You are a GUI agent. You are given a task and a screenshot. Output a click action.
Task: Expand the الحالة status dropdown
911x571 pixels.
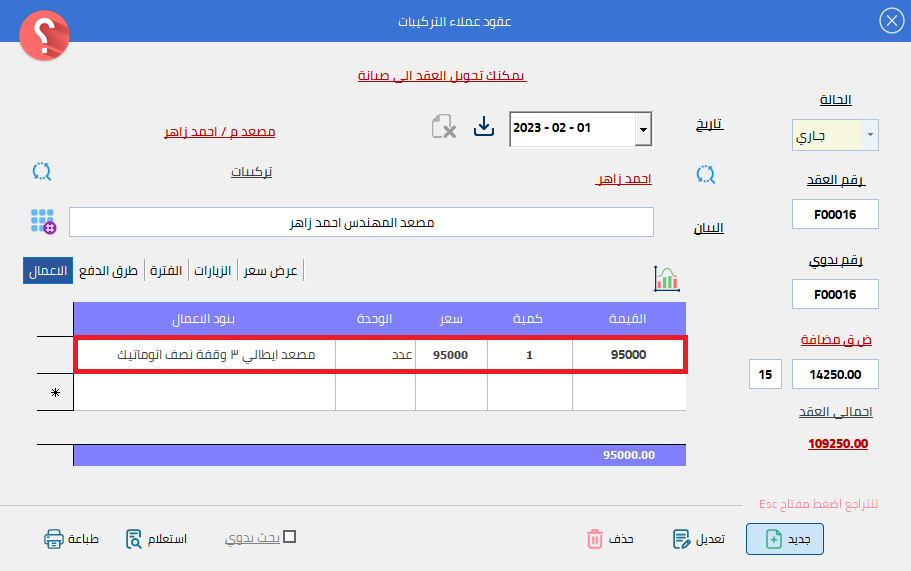coord(869,135)
